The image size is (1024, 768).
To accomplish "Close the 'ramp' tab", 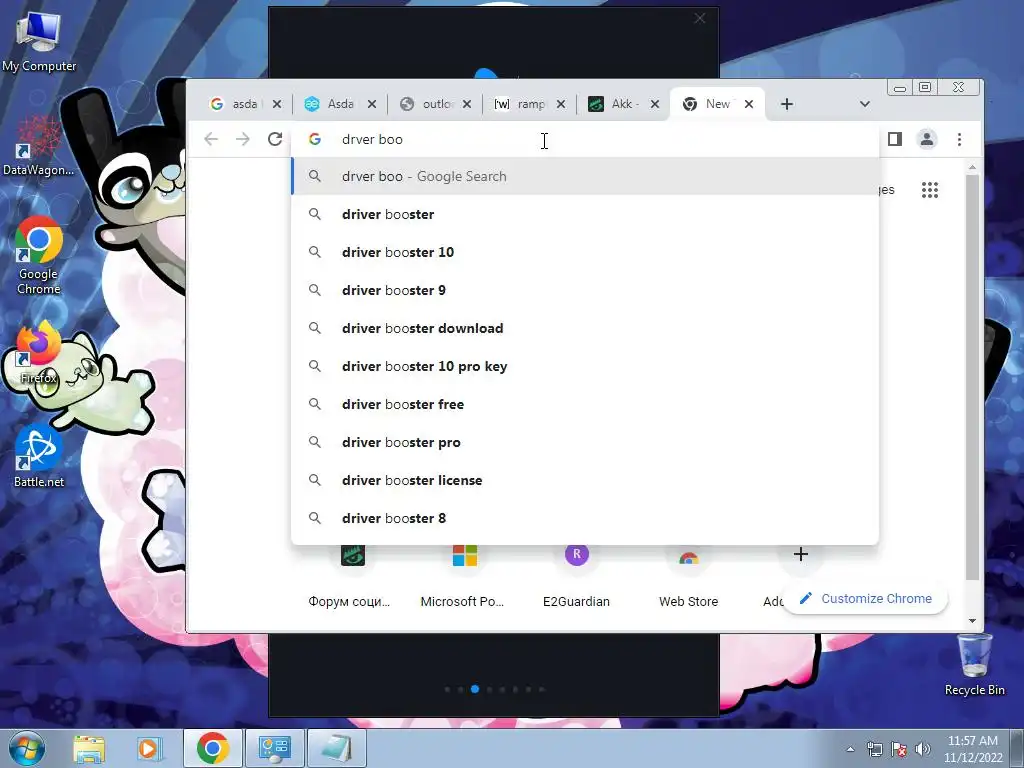I will [x=560, y=104].
